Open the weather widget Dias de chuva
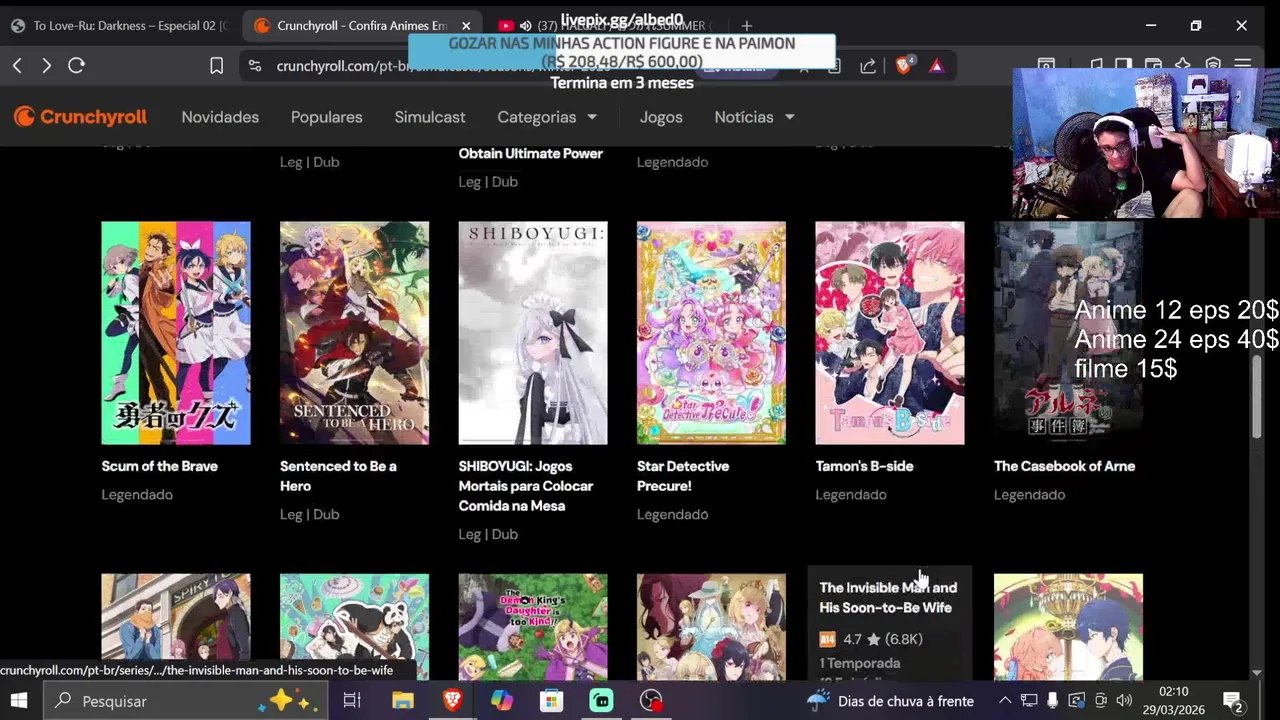The width and height of the screenshot is (1280, 720). click(890, 701)
